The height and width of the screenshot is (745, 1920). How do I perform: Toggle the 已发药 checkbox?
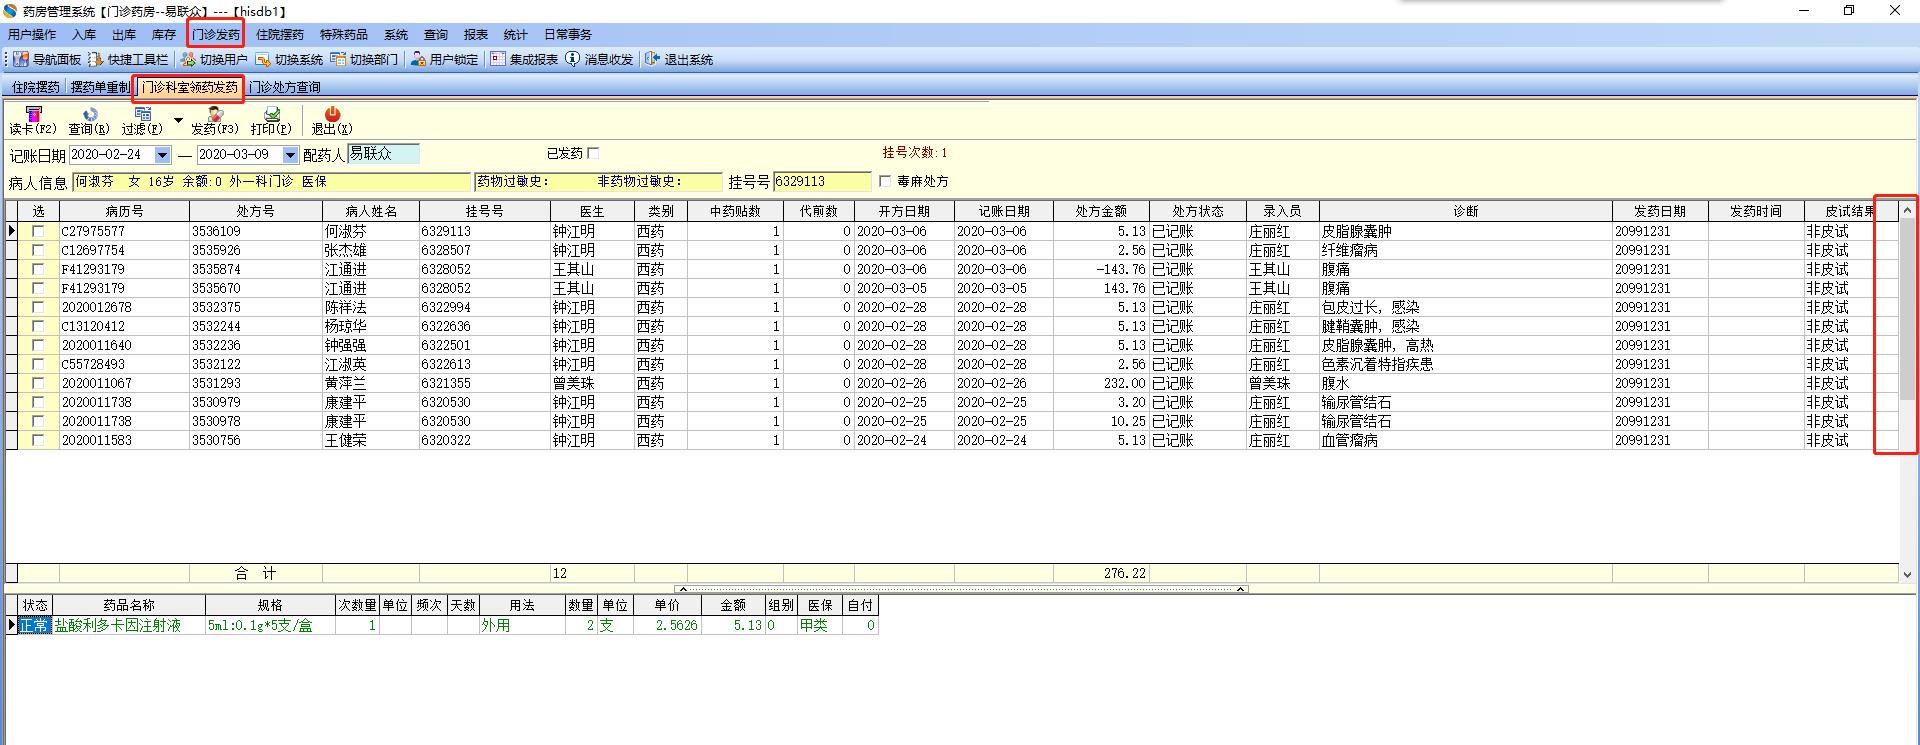(593, 153)
